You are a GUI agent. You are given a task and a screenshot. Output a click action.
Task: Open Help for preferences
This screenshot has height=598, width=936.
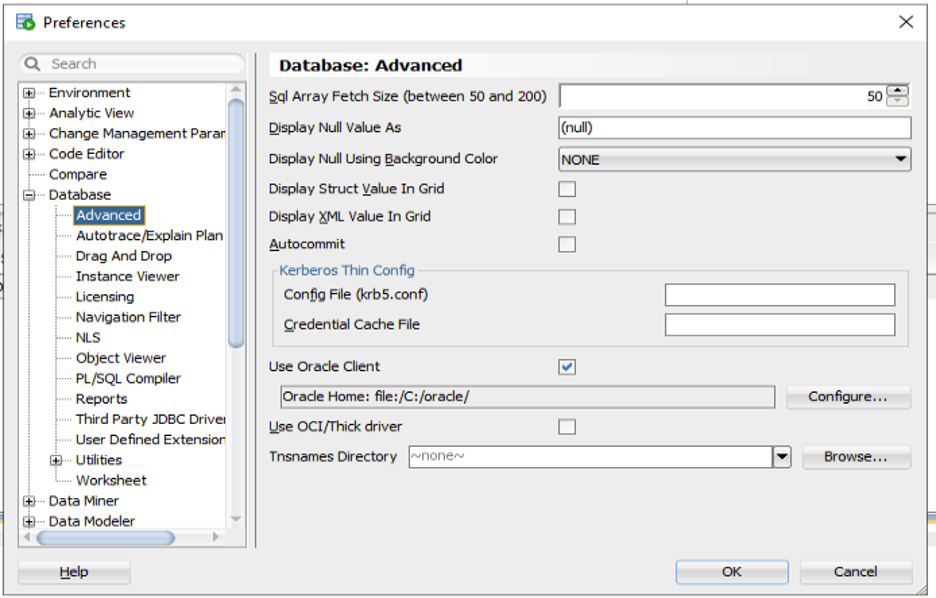pyautogui.click(x=74, y=572)
